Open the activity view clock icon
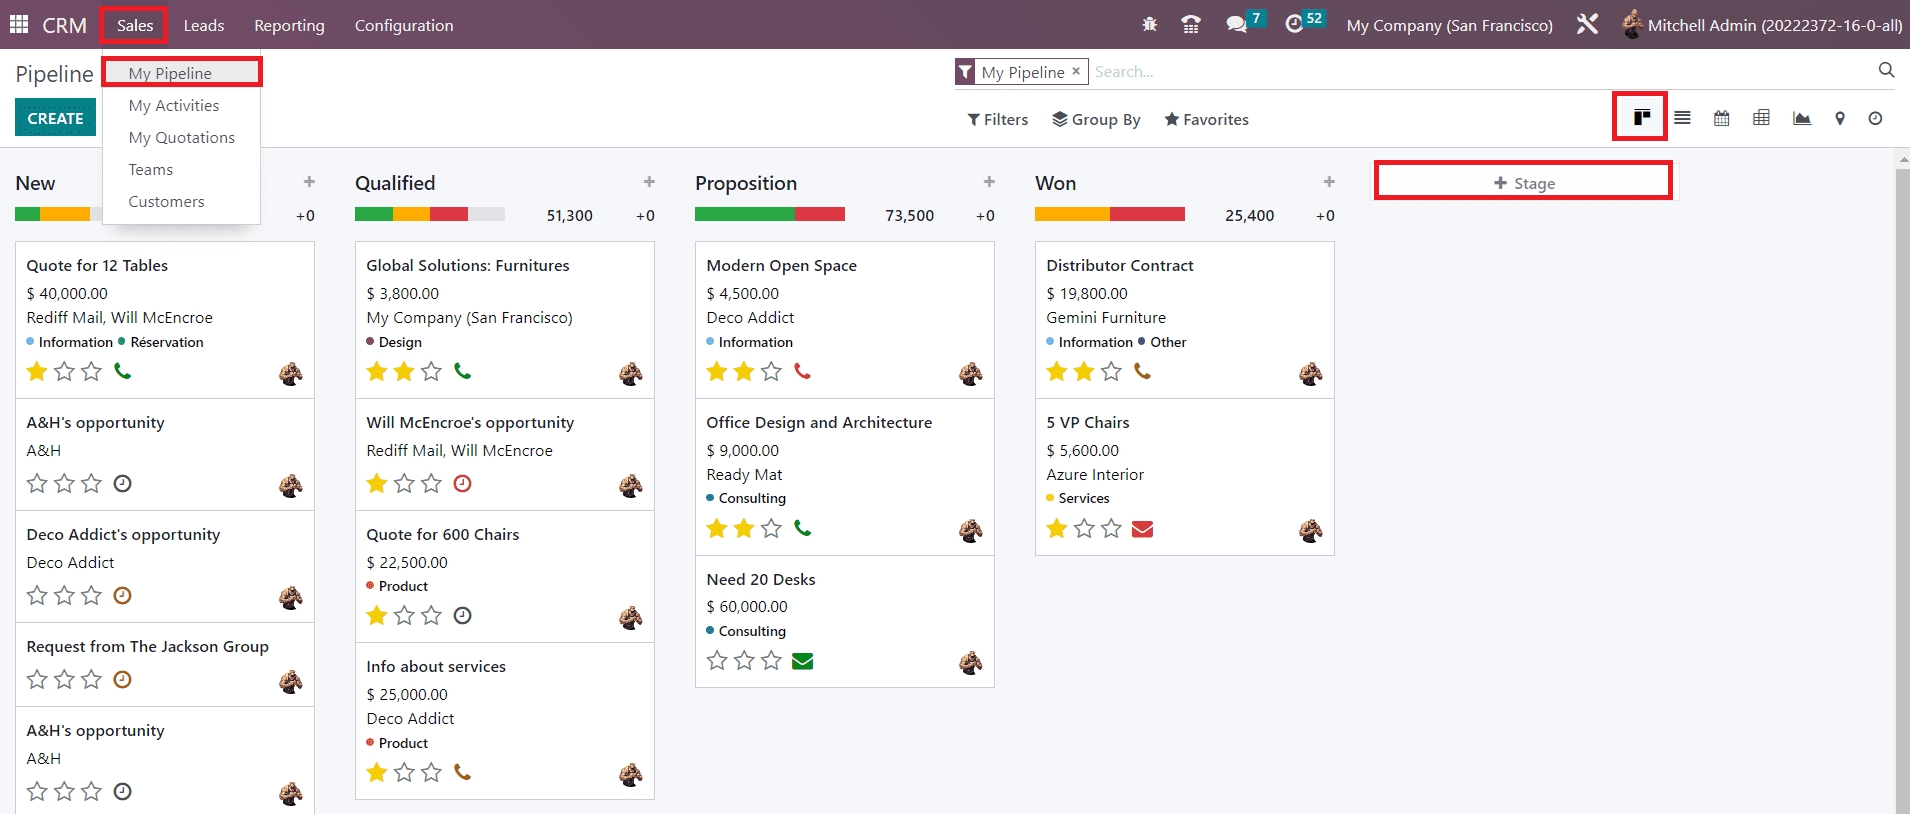 [x=1875, y=118]
